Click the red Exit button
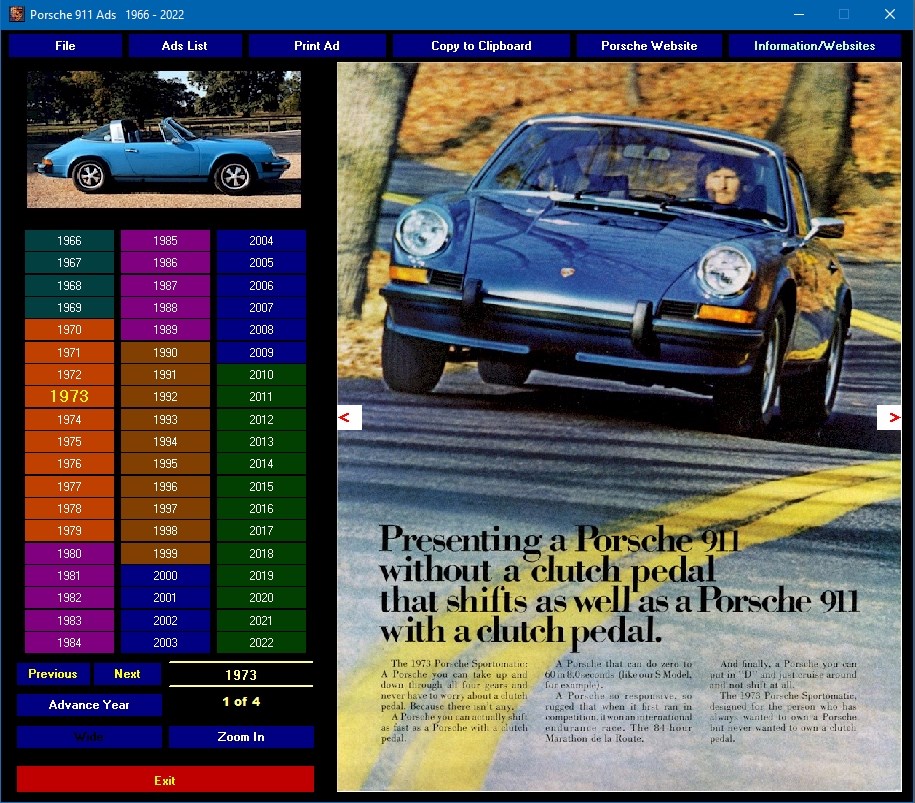Image resolution: width=915 pixels, height=803 pixels. click(x=165, y=780)
